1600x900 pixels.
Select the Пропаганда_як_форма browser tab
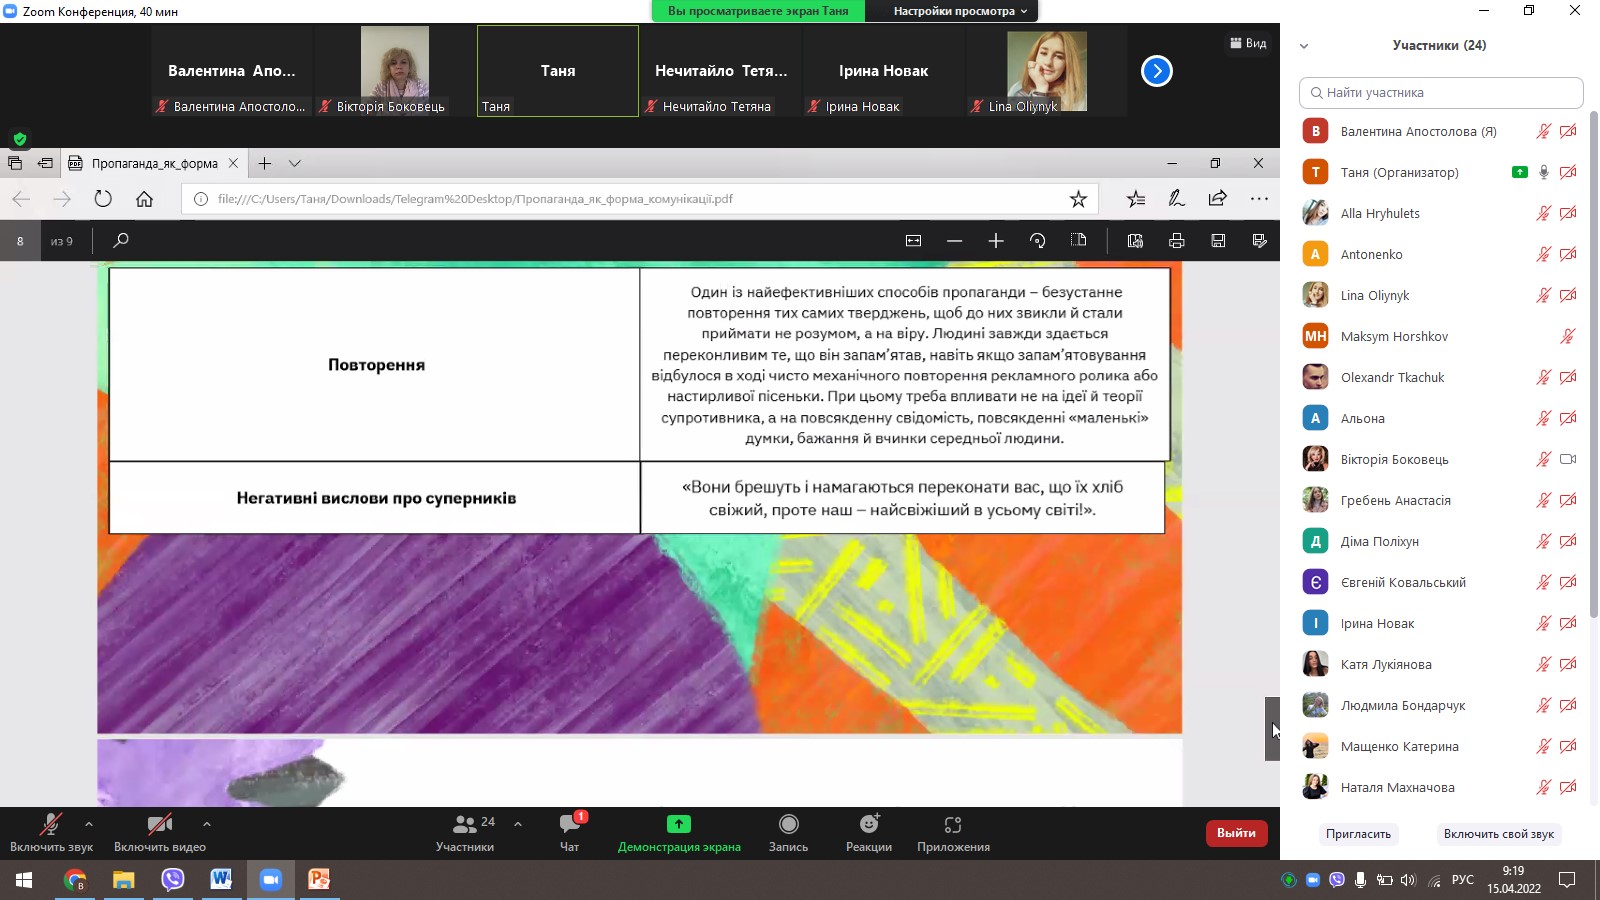click(x=154, y=163)
